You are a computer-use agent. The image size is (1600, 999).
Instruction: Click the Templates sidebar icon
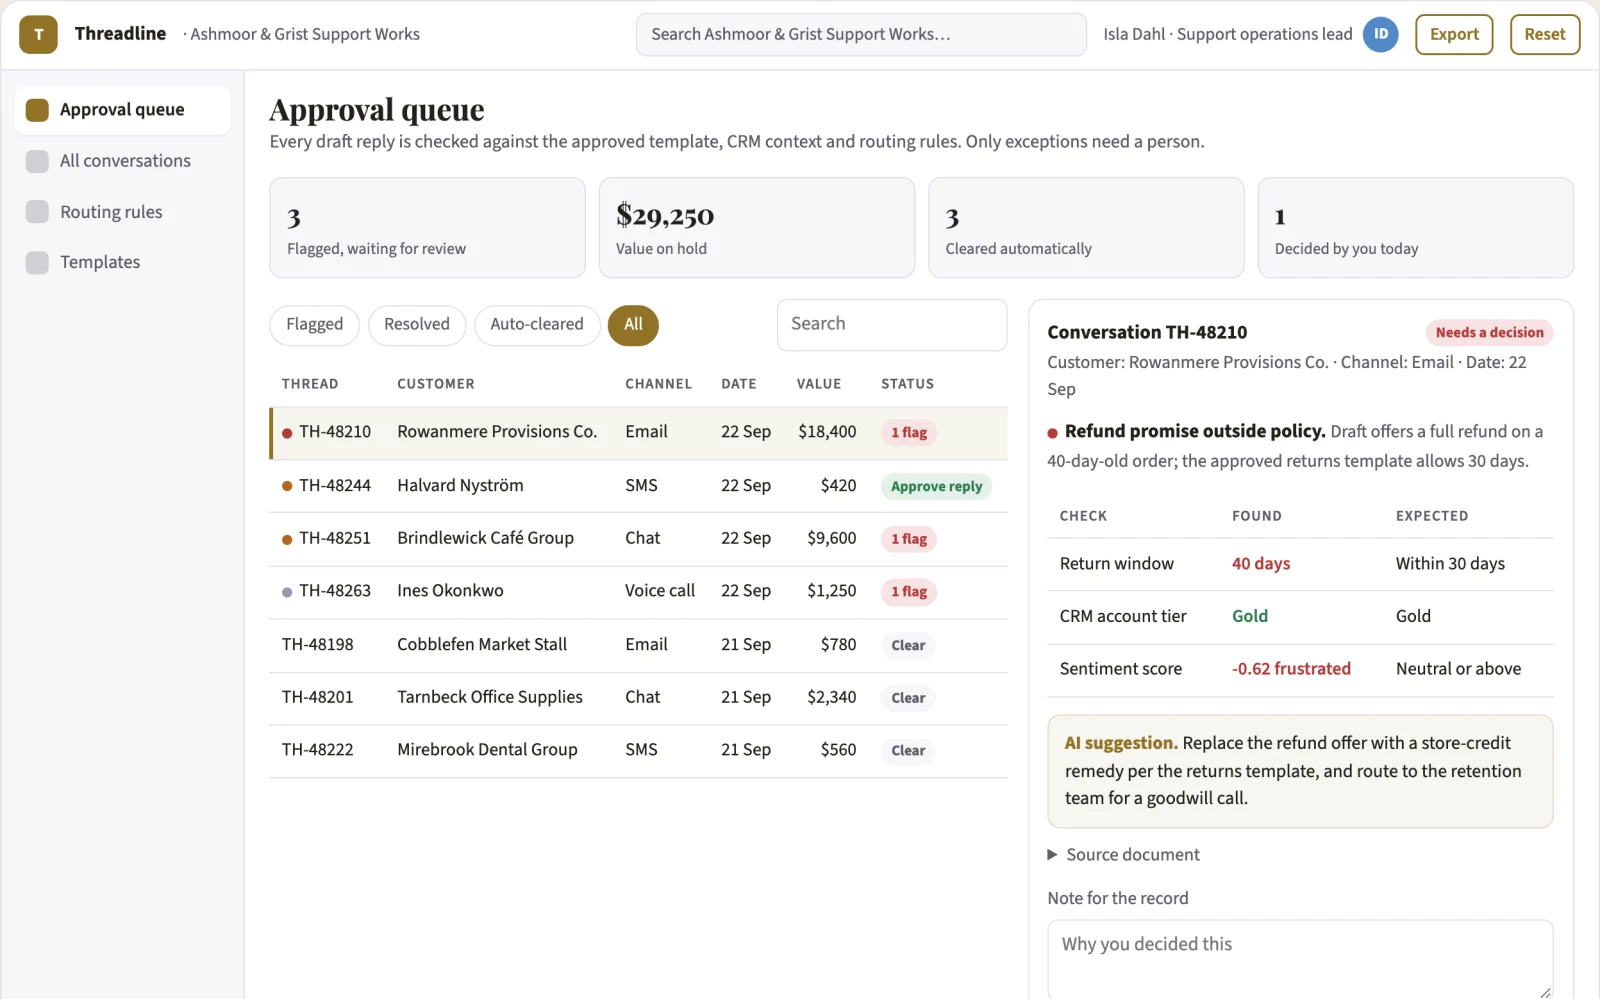click(37, 262)
